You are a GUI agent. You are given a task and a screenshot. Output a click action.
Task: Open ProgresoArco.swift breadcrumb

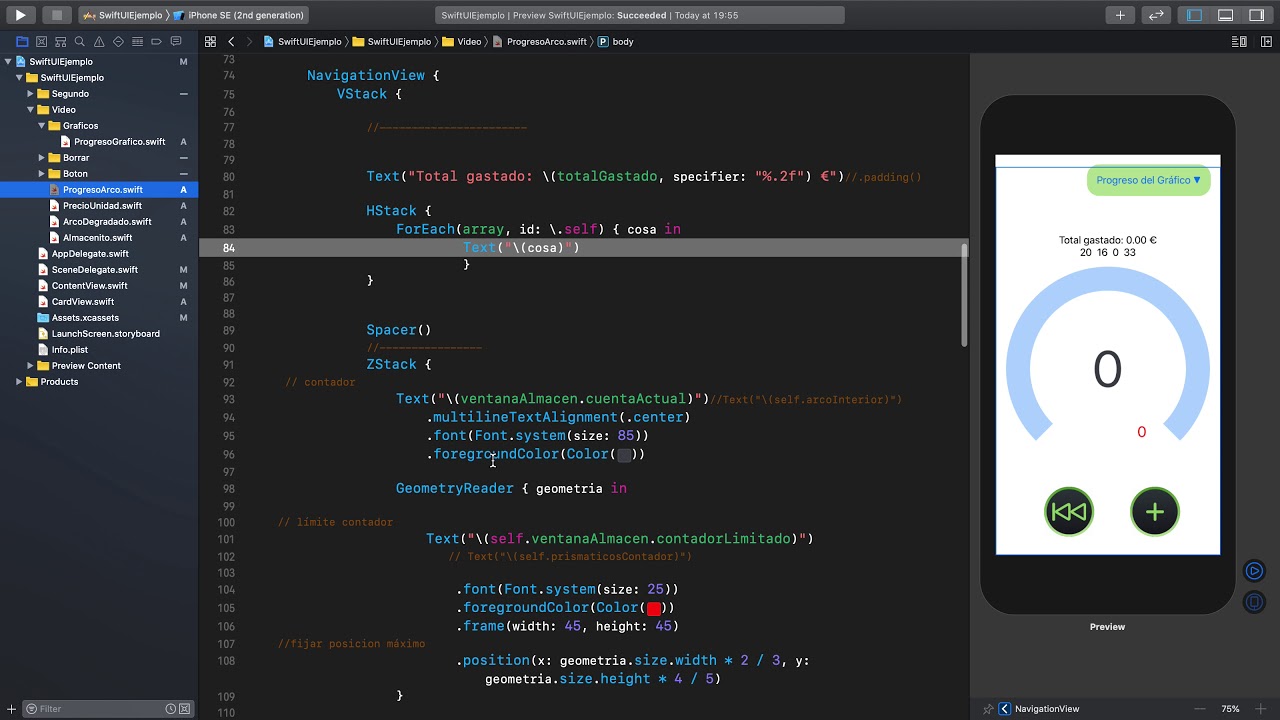[540, 42]
